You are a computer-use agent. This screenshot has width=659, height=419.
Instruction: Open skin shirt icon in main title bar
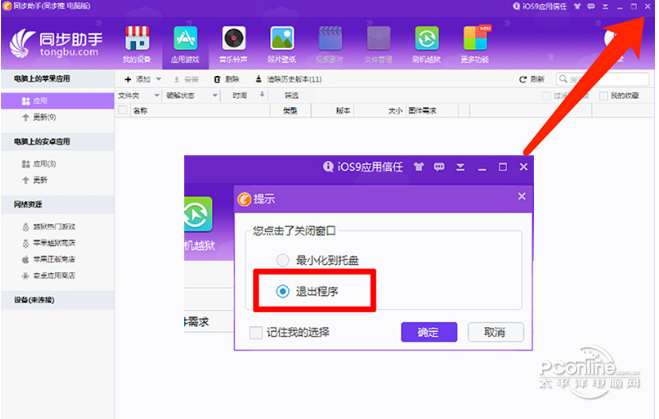[577, 6]
